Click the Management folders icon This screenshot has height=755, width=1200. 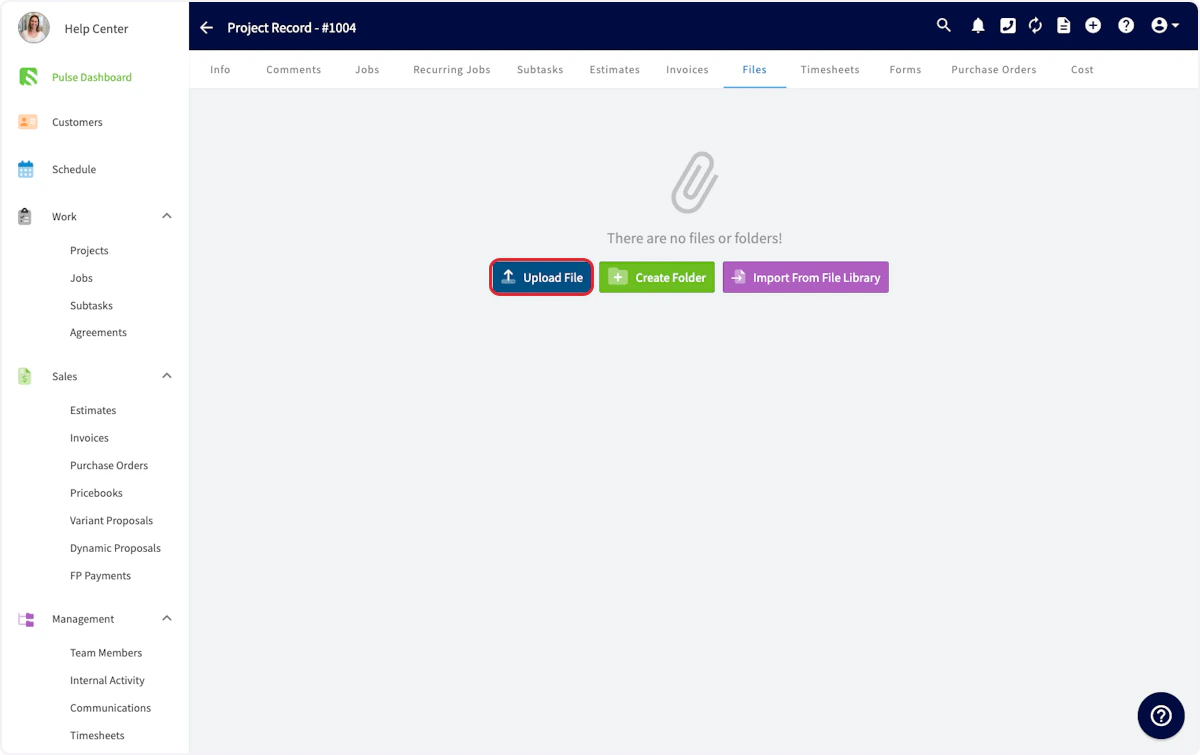point(26,619)
